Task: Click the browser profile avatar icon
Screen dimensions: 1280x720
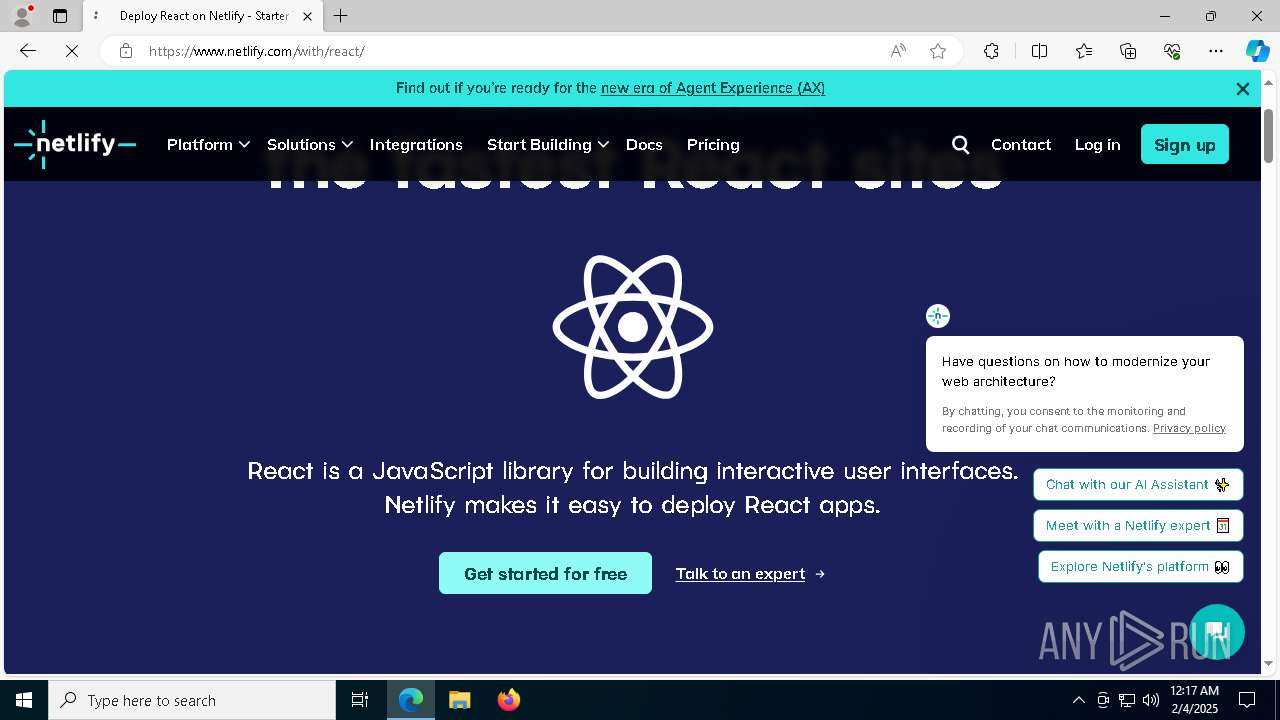Action: click(x=21, y=16)
